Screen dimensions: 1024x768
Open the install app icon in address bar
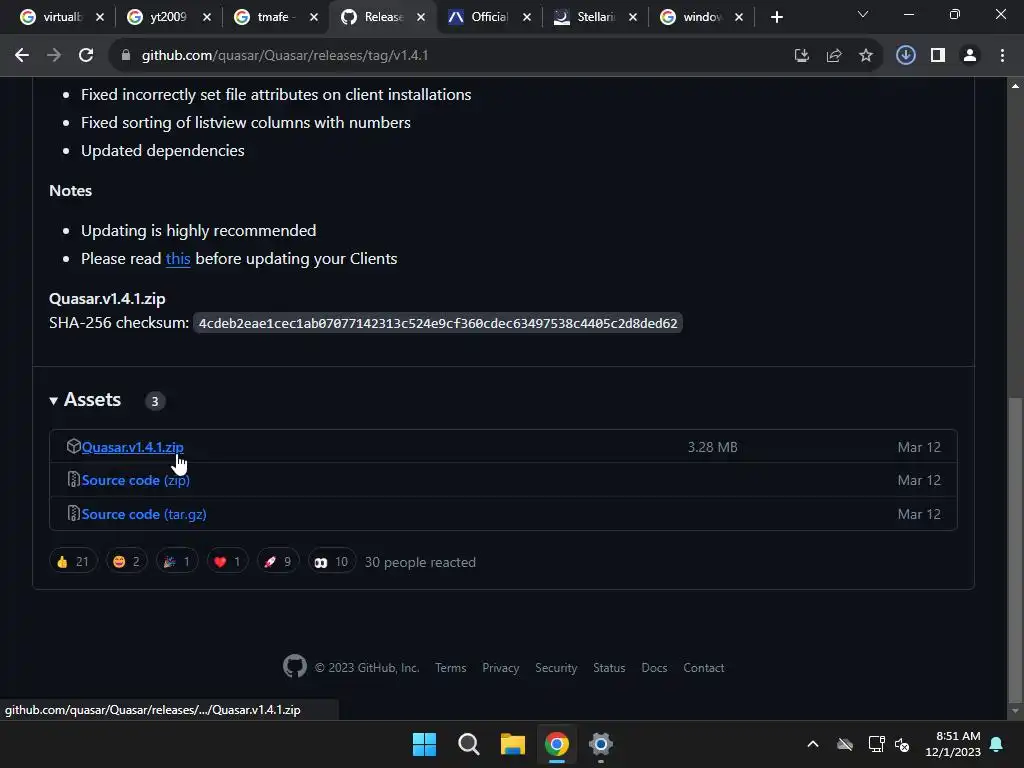[801, 56]
